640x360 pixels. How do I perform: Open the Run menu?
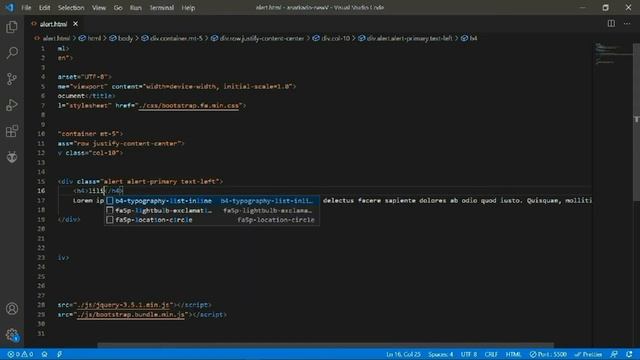136,8
